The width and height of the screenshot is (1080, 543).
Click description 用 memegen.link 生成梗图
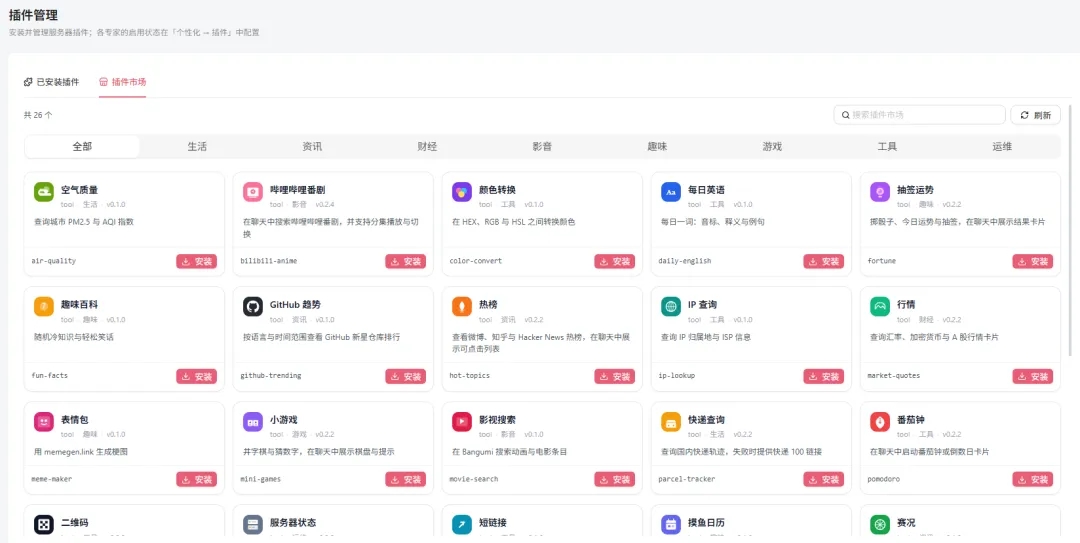[x=81, y=452]
